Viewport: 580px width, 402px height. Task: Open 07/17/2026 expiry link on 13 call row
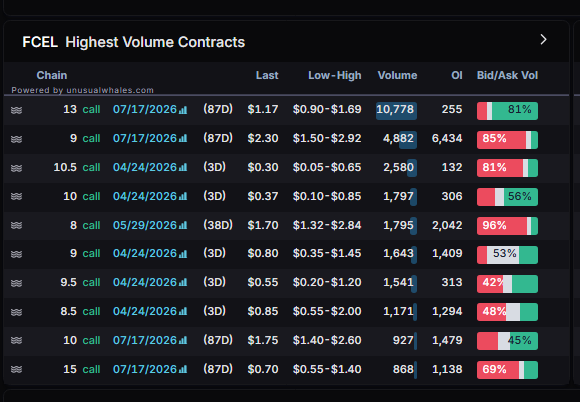145,109
